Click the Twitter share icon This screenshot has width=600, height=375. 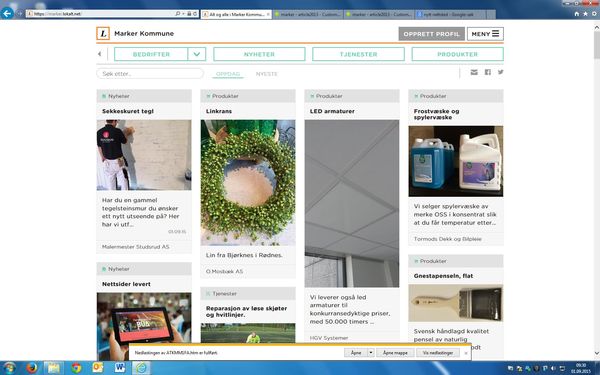coord(501,72)
